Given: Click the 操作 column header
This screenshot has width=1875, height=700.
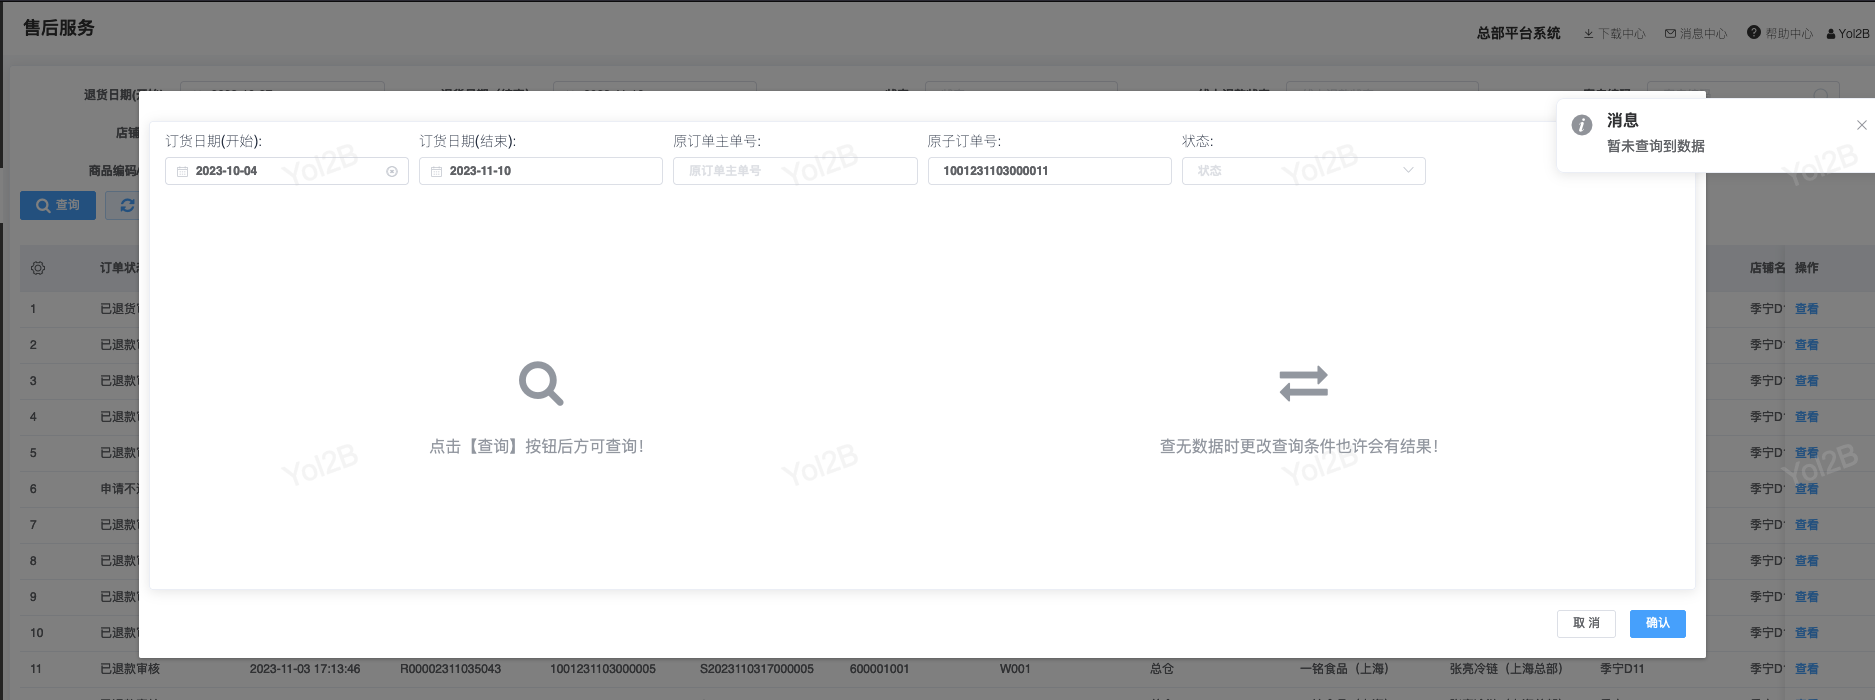Looking at the screenshot, I should pyautogui.click(x=1806, y=268).
